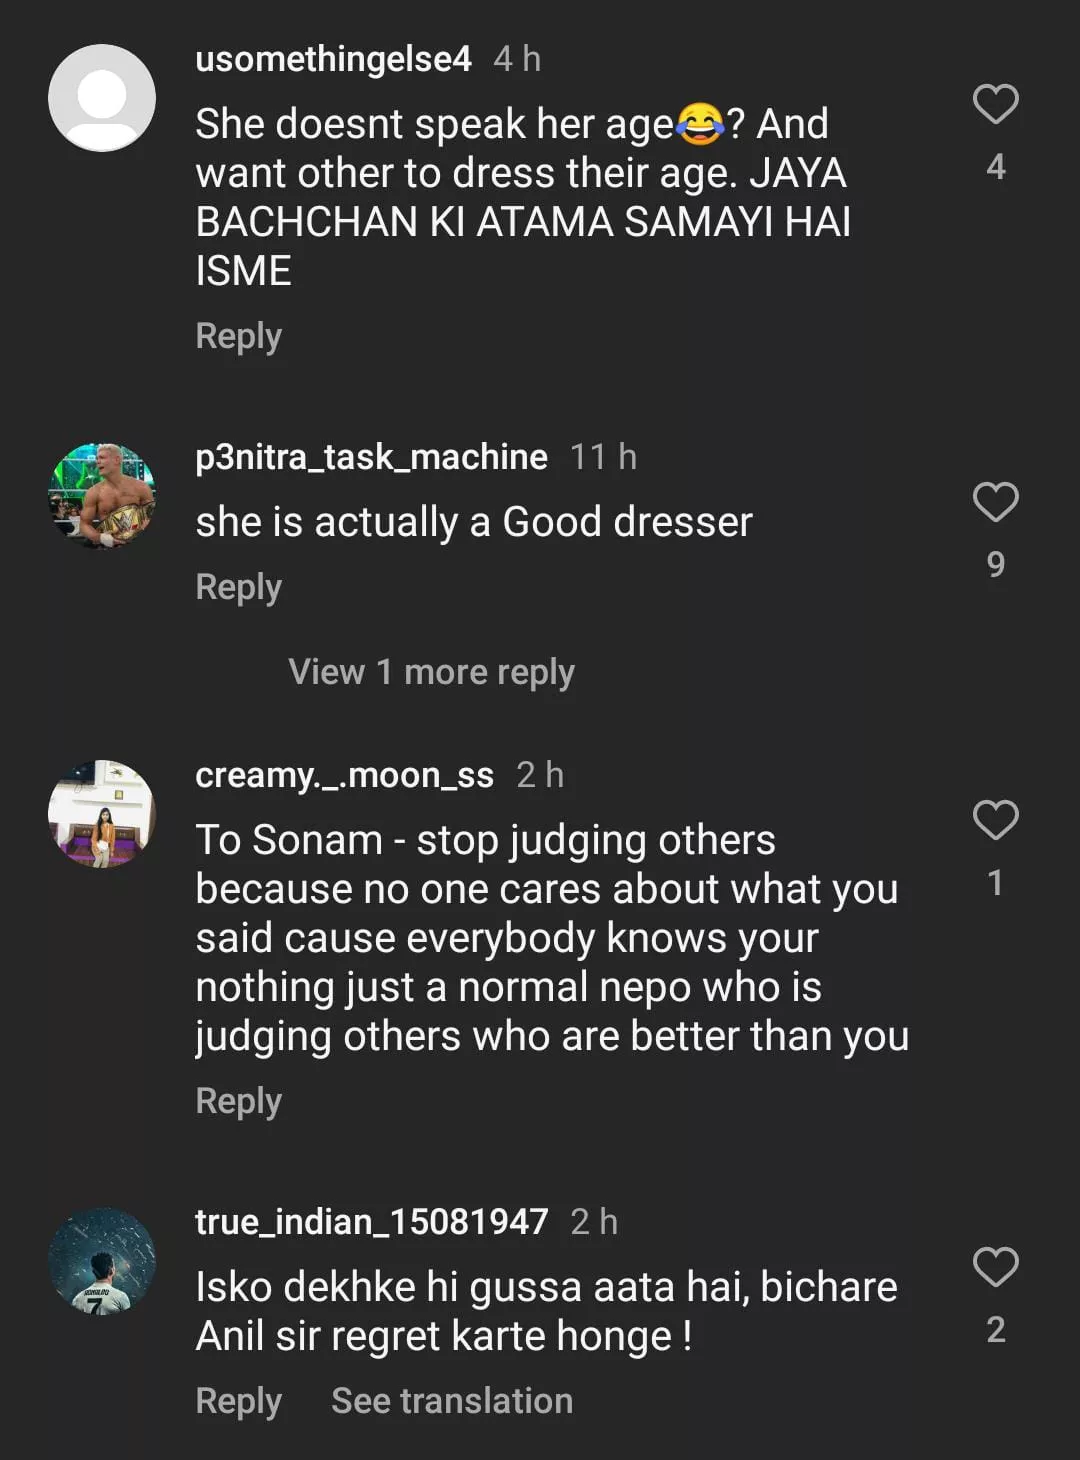This screenshot has width=1080, height=1460.
Task: Like p3nitra_task_machine's comment with the heart
Action: (x=995, y=502)
